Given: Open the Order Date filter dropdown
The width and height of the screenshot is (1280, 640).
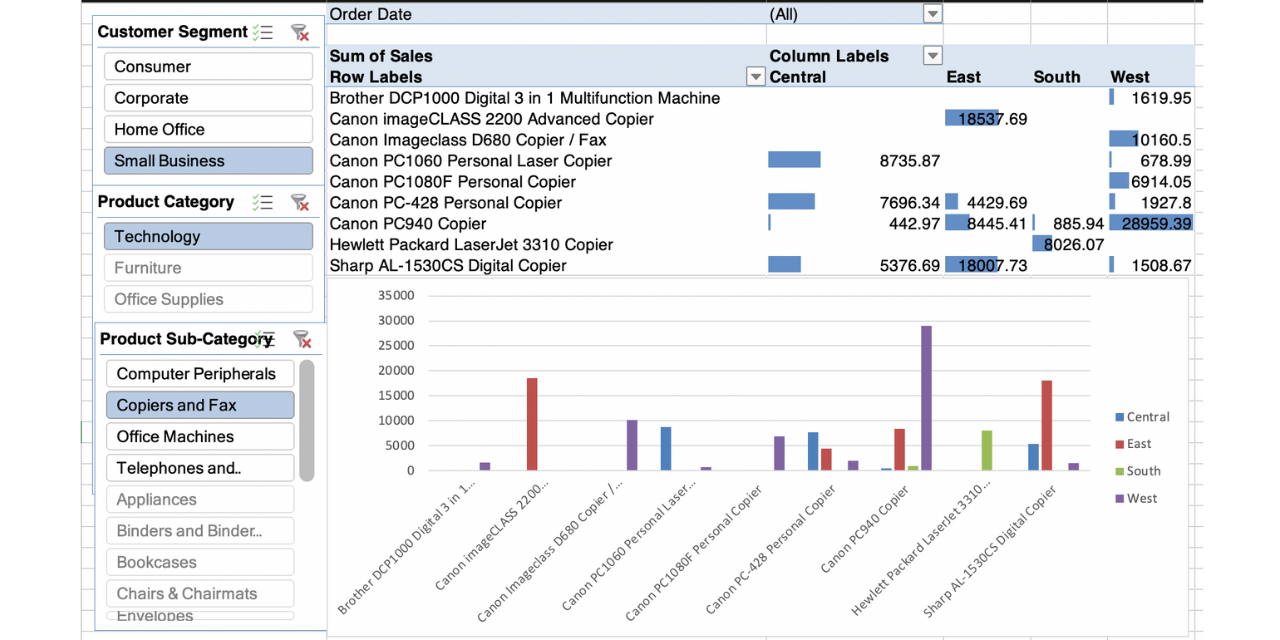Looking at the screenshot, I should click(932, 14).
